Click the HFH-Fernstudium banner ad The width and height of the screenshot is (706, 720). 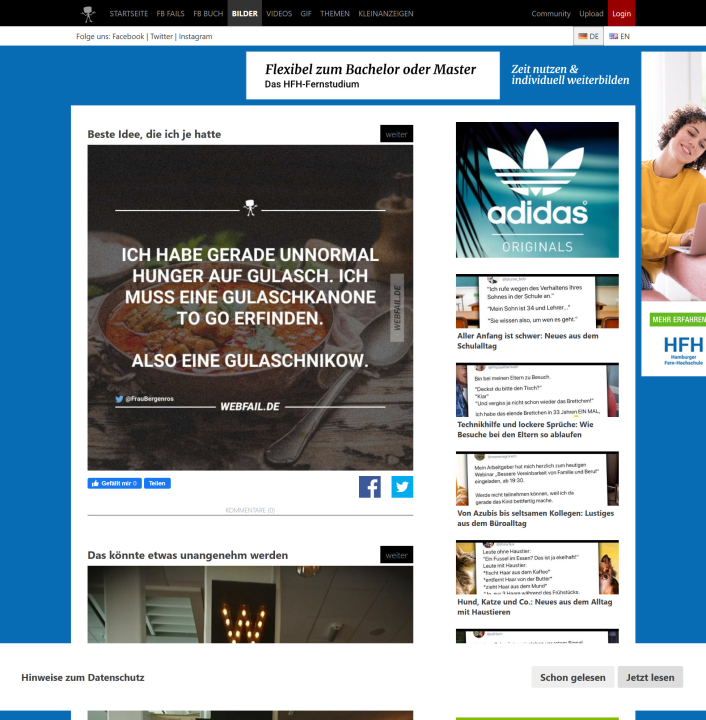373,75
